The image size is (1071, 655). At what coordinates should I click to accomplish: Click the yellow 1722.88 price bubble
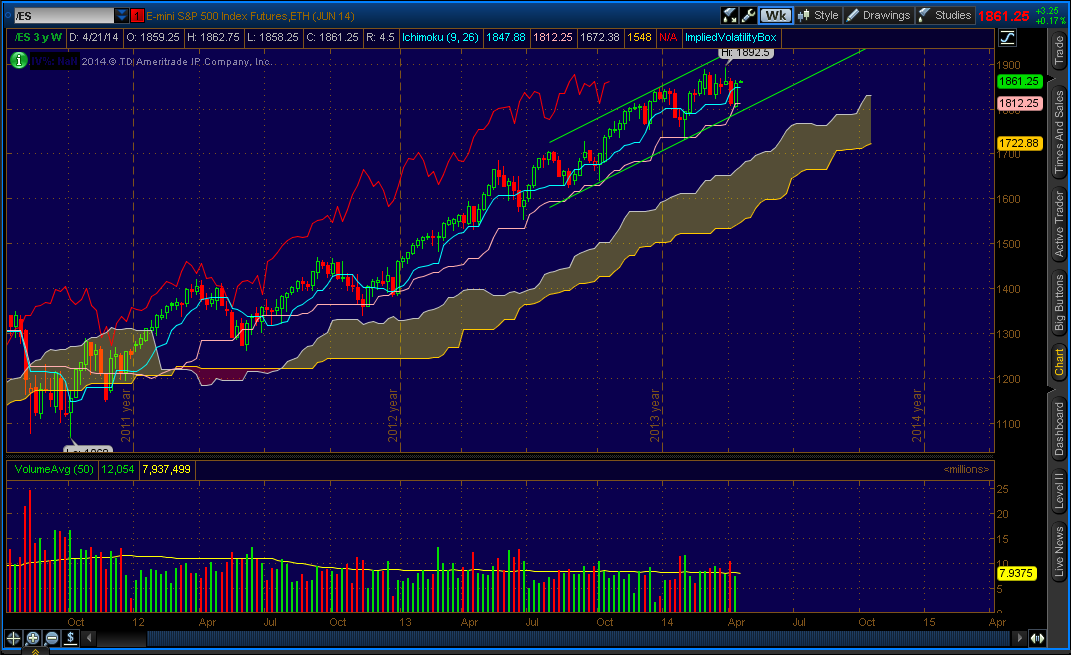coord(1018,143)
